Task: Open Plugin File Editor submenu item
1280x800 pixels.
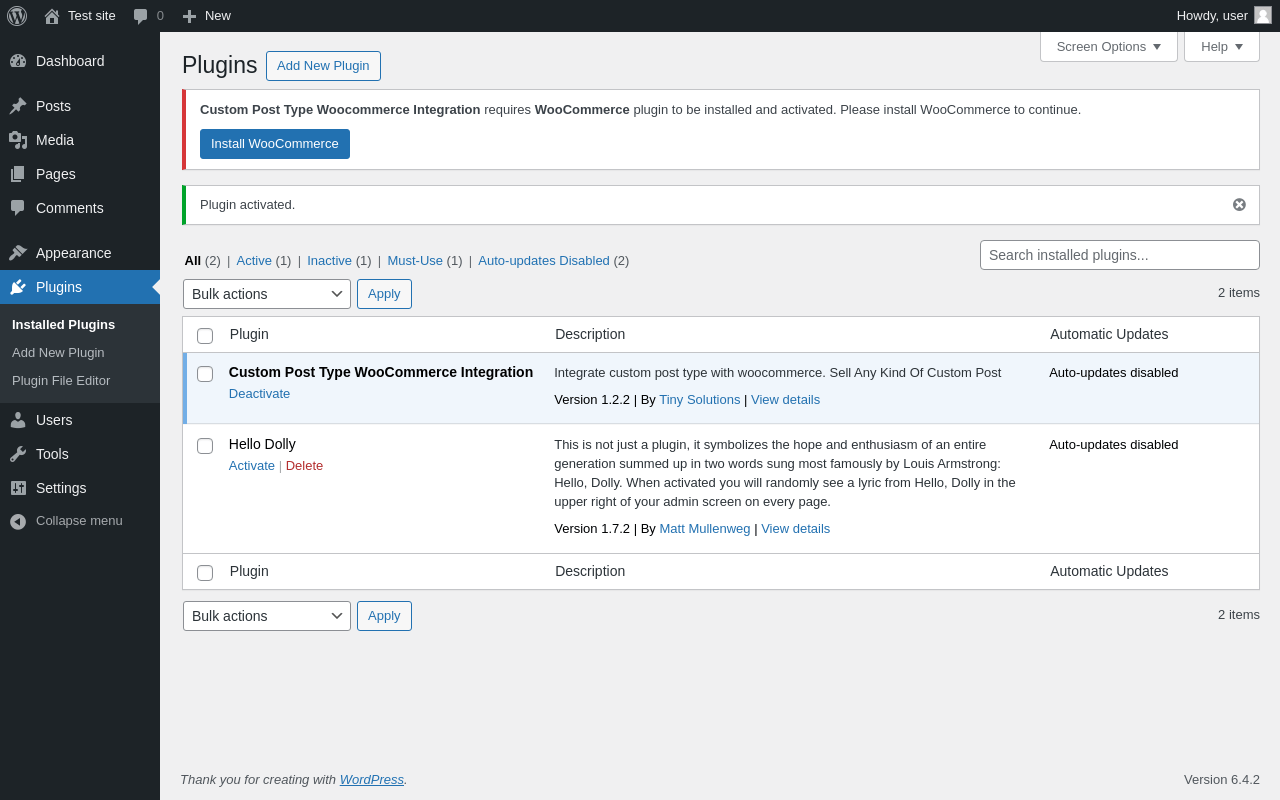Action: tap(61, 381)
